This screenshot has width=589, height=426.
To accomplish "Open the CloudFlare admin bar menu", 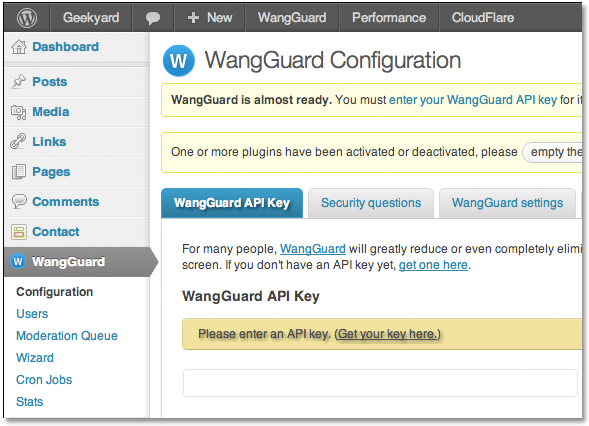I will (x=483, y=18).
